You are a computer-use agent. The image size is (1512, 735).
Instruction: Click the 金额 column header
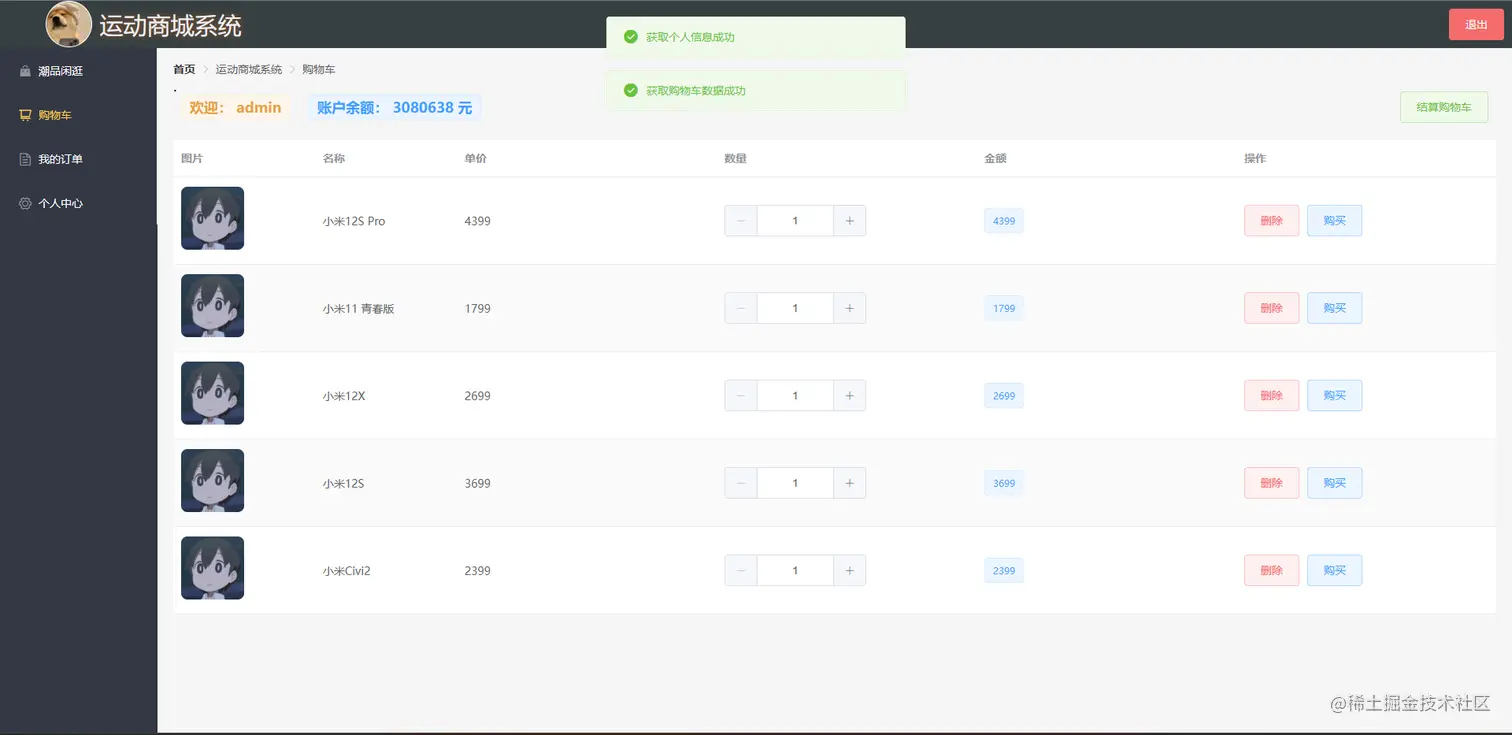point(996,158)
